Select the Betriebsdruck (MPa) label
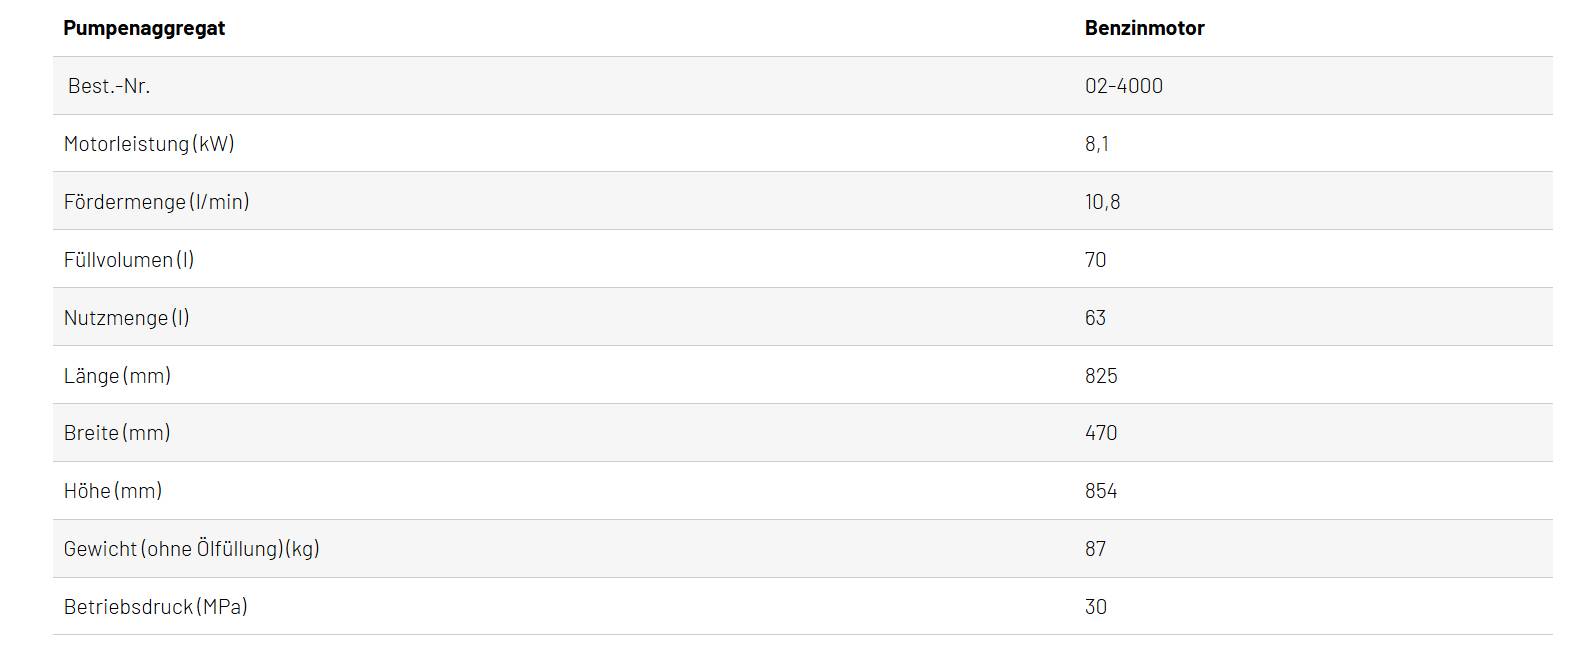Viewport: 1570px width, 661px height. (155, 607)
